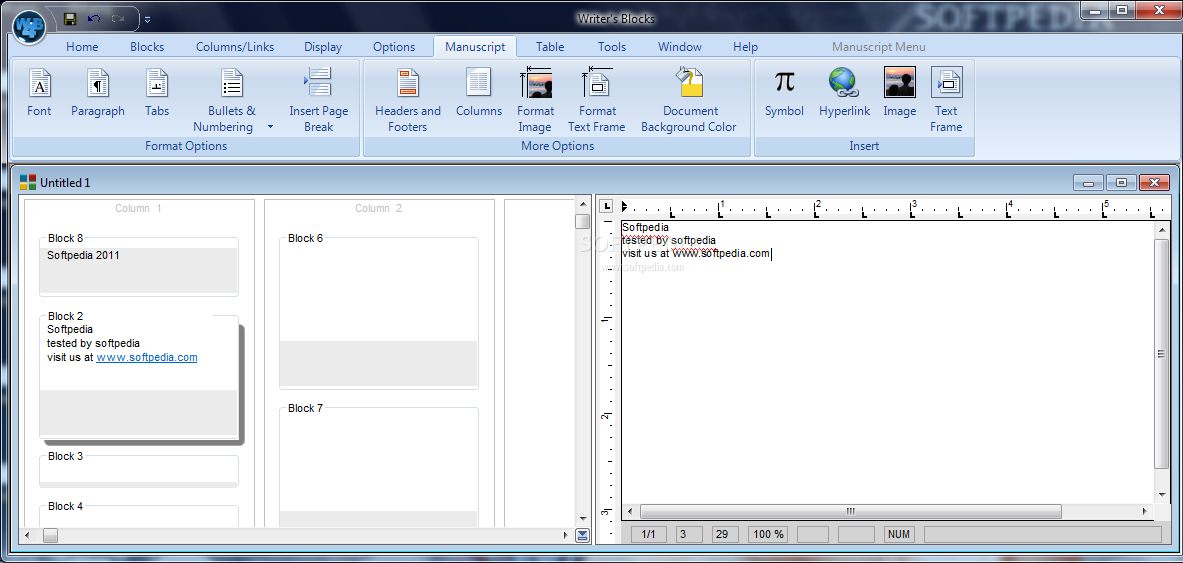Switch to the Blocks tab
The height and width of the screenshot is (563, 1183).
[x=147, y=47]
